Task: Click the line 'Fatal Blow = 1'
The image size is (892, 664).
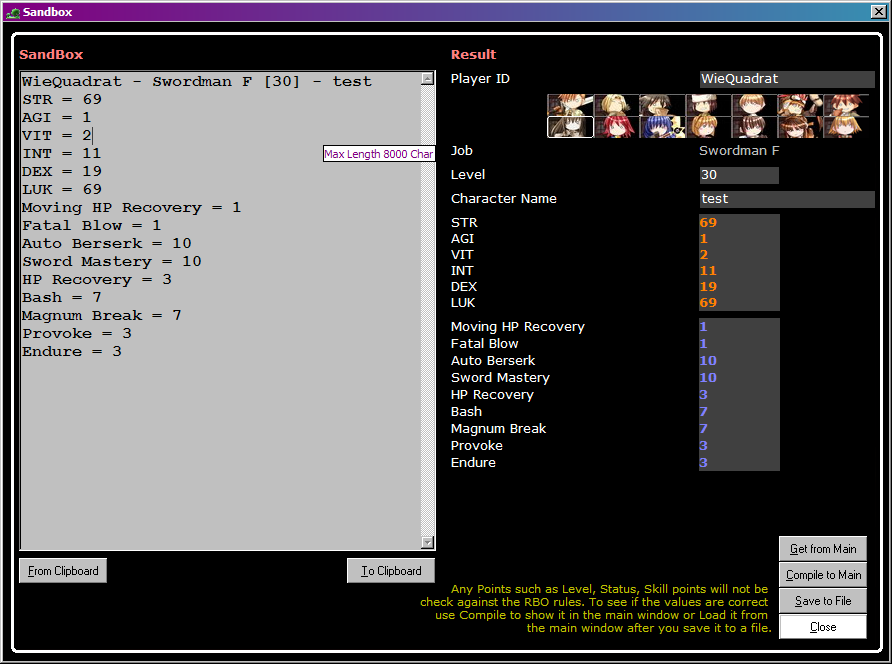Action: [x=92, y=225]
